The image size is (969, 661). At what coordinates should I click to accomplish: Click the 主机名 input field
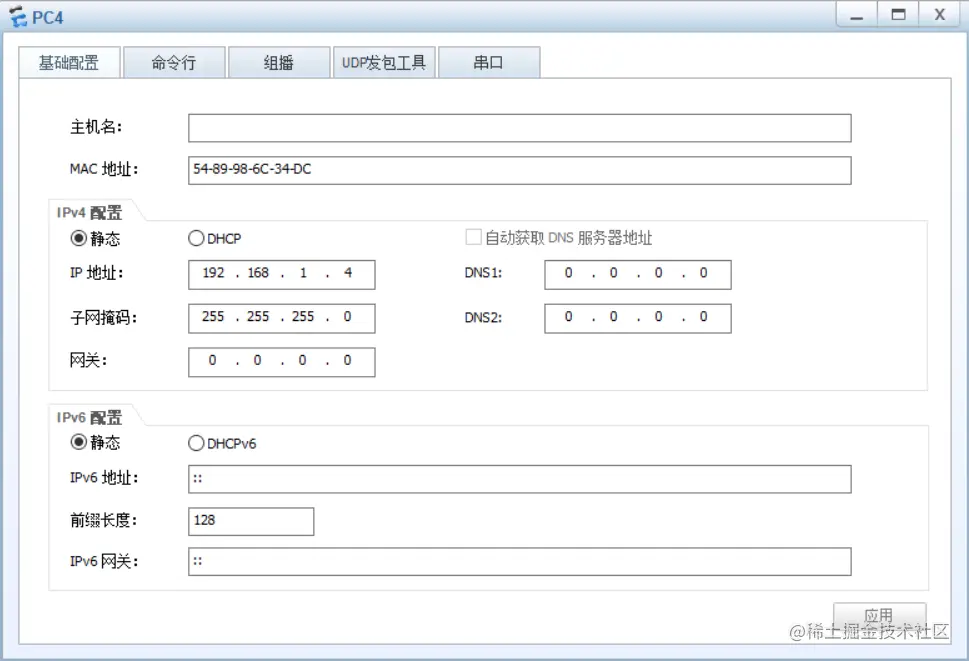click(520, 128)
